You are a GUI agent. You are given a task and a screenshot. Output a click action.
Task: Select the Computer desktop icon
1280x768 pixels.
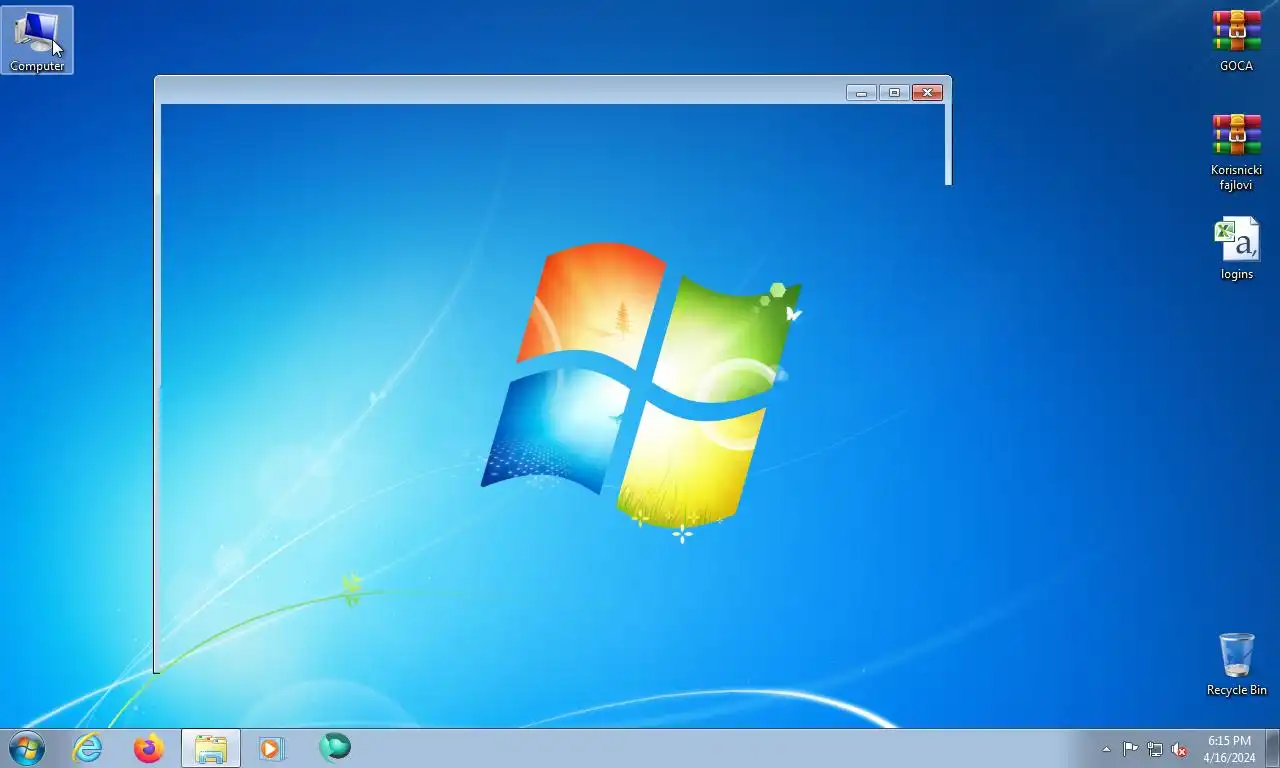click(x=37, y=40)
